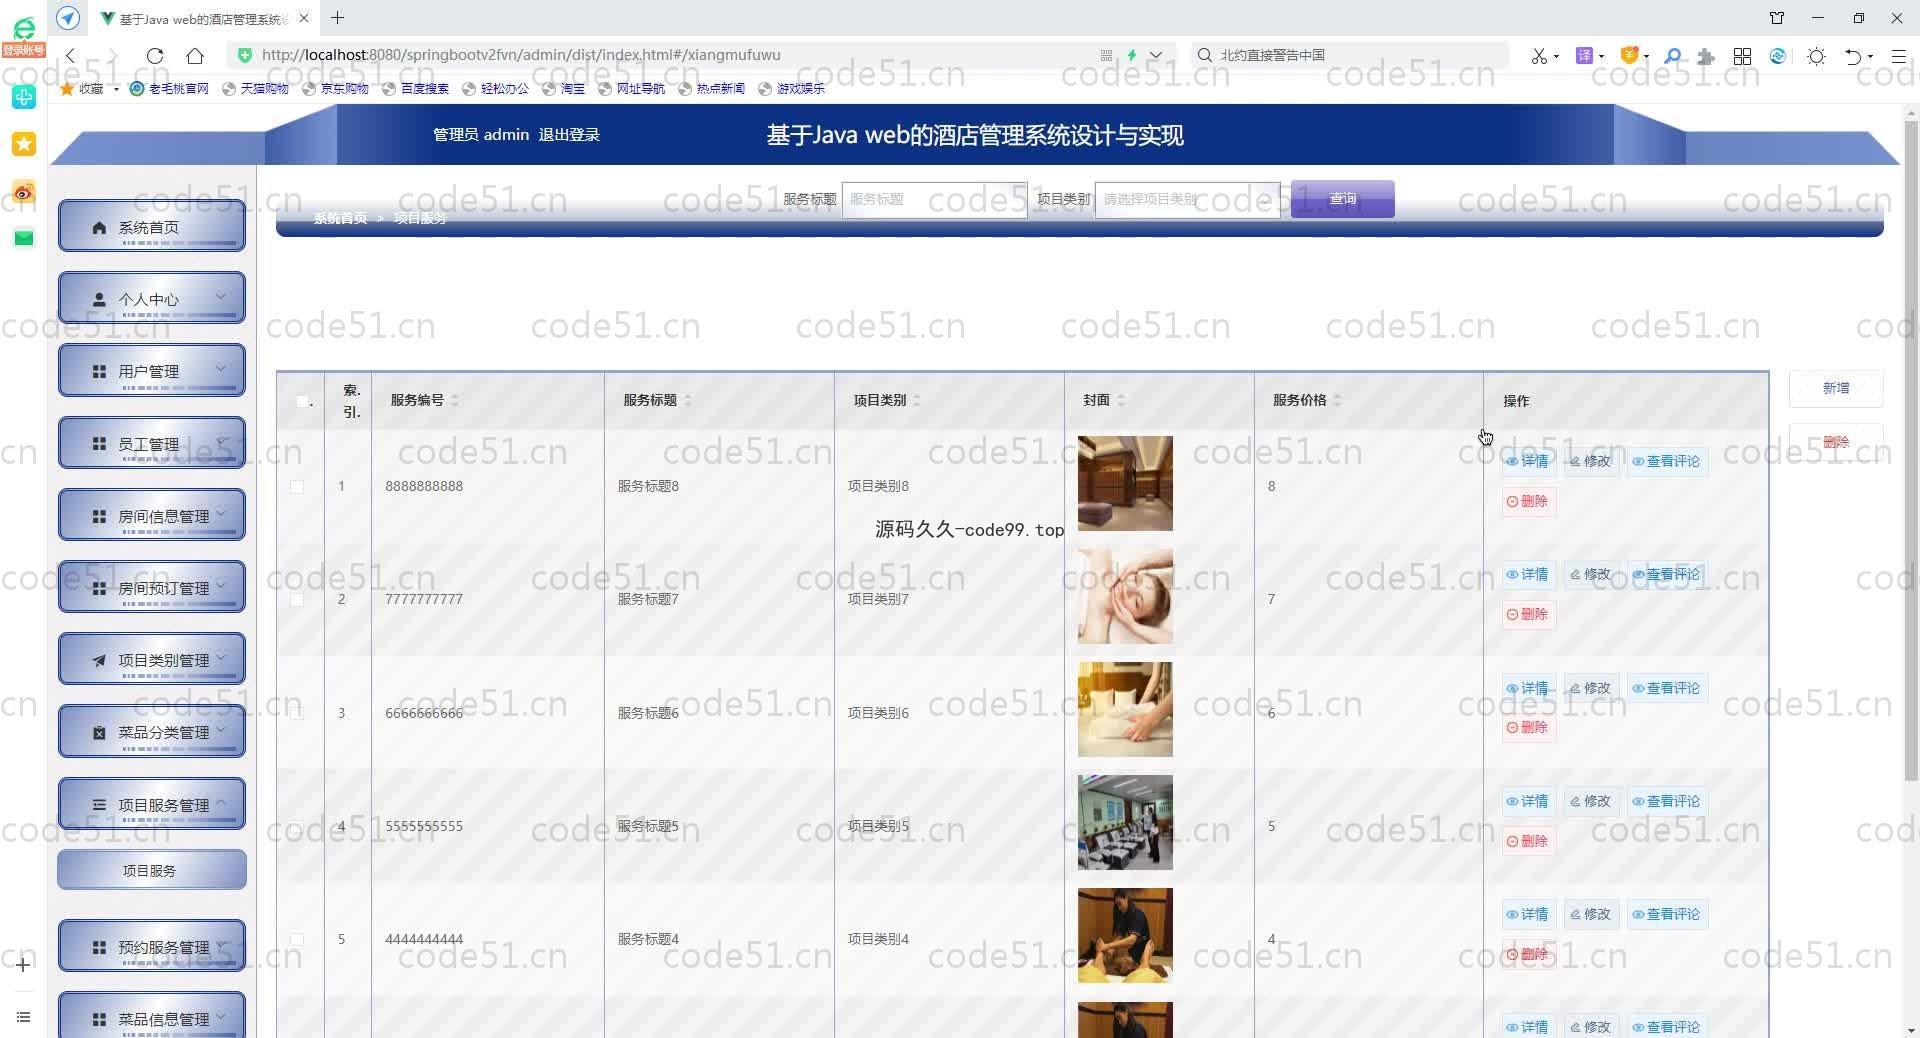Click the 新增 button
Screen dimensions: 1920x1038
click(x=1836, y=388)
